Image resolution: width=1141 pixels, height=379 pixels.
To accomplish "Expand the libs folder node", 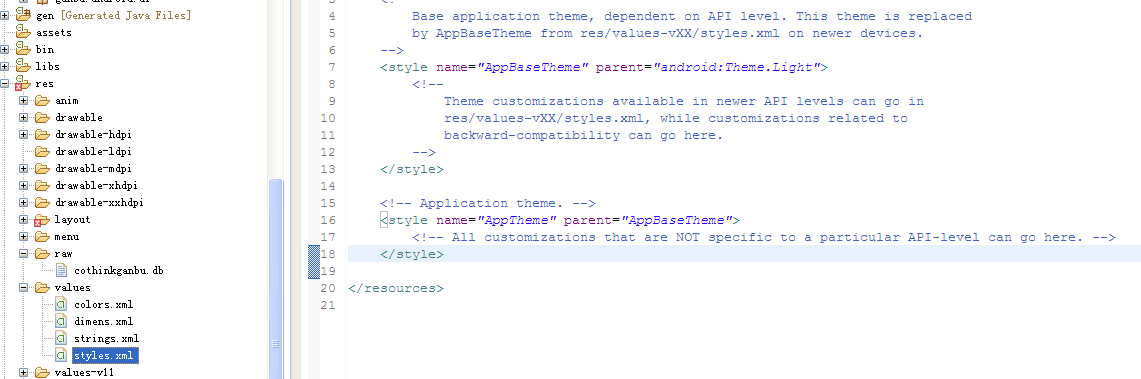I will point(5,66).
